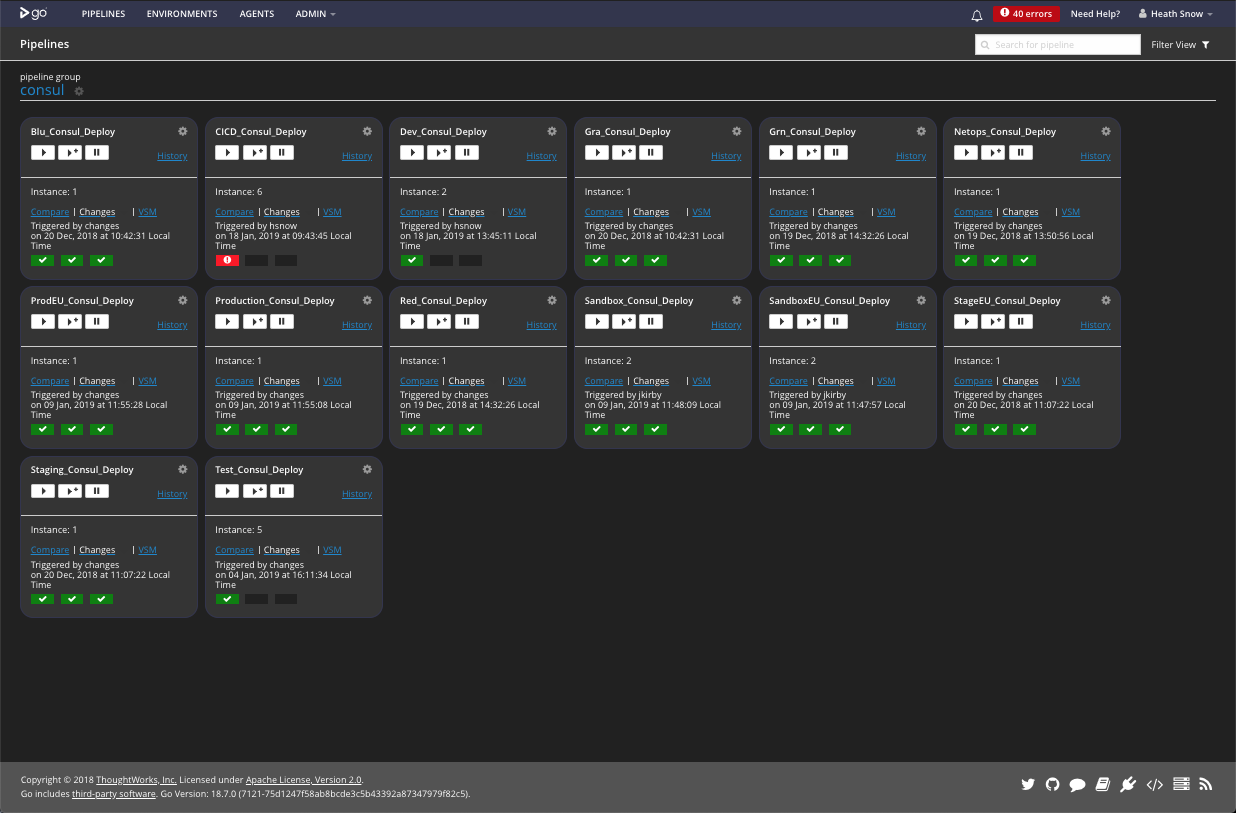Screen dimensions: 1236x813
Task: Expand the Admin dropdown menu
Action: pyautogui.click(x=315, y=14)
